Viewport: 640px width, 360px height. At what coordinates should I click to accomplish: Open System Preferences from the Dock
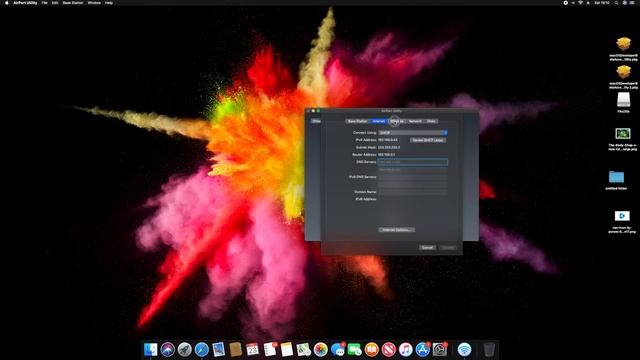(440, 349)
